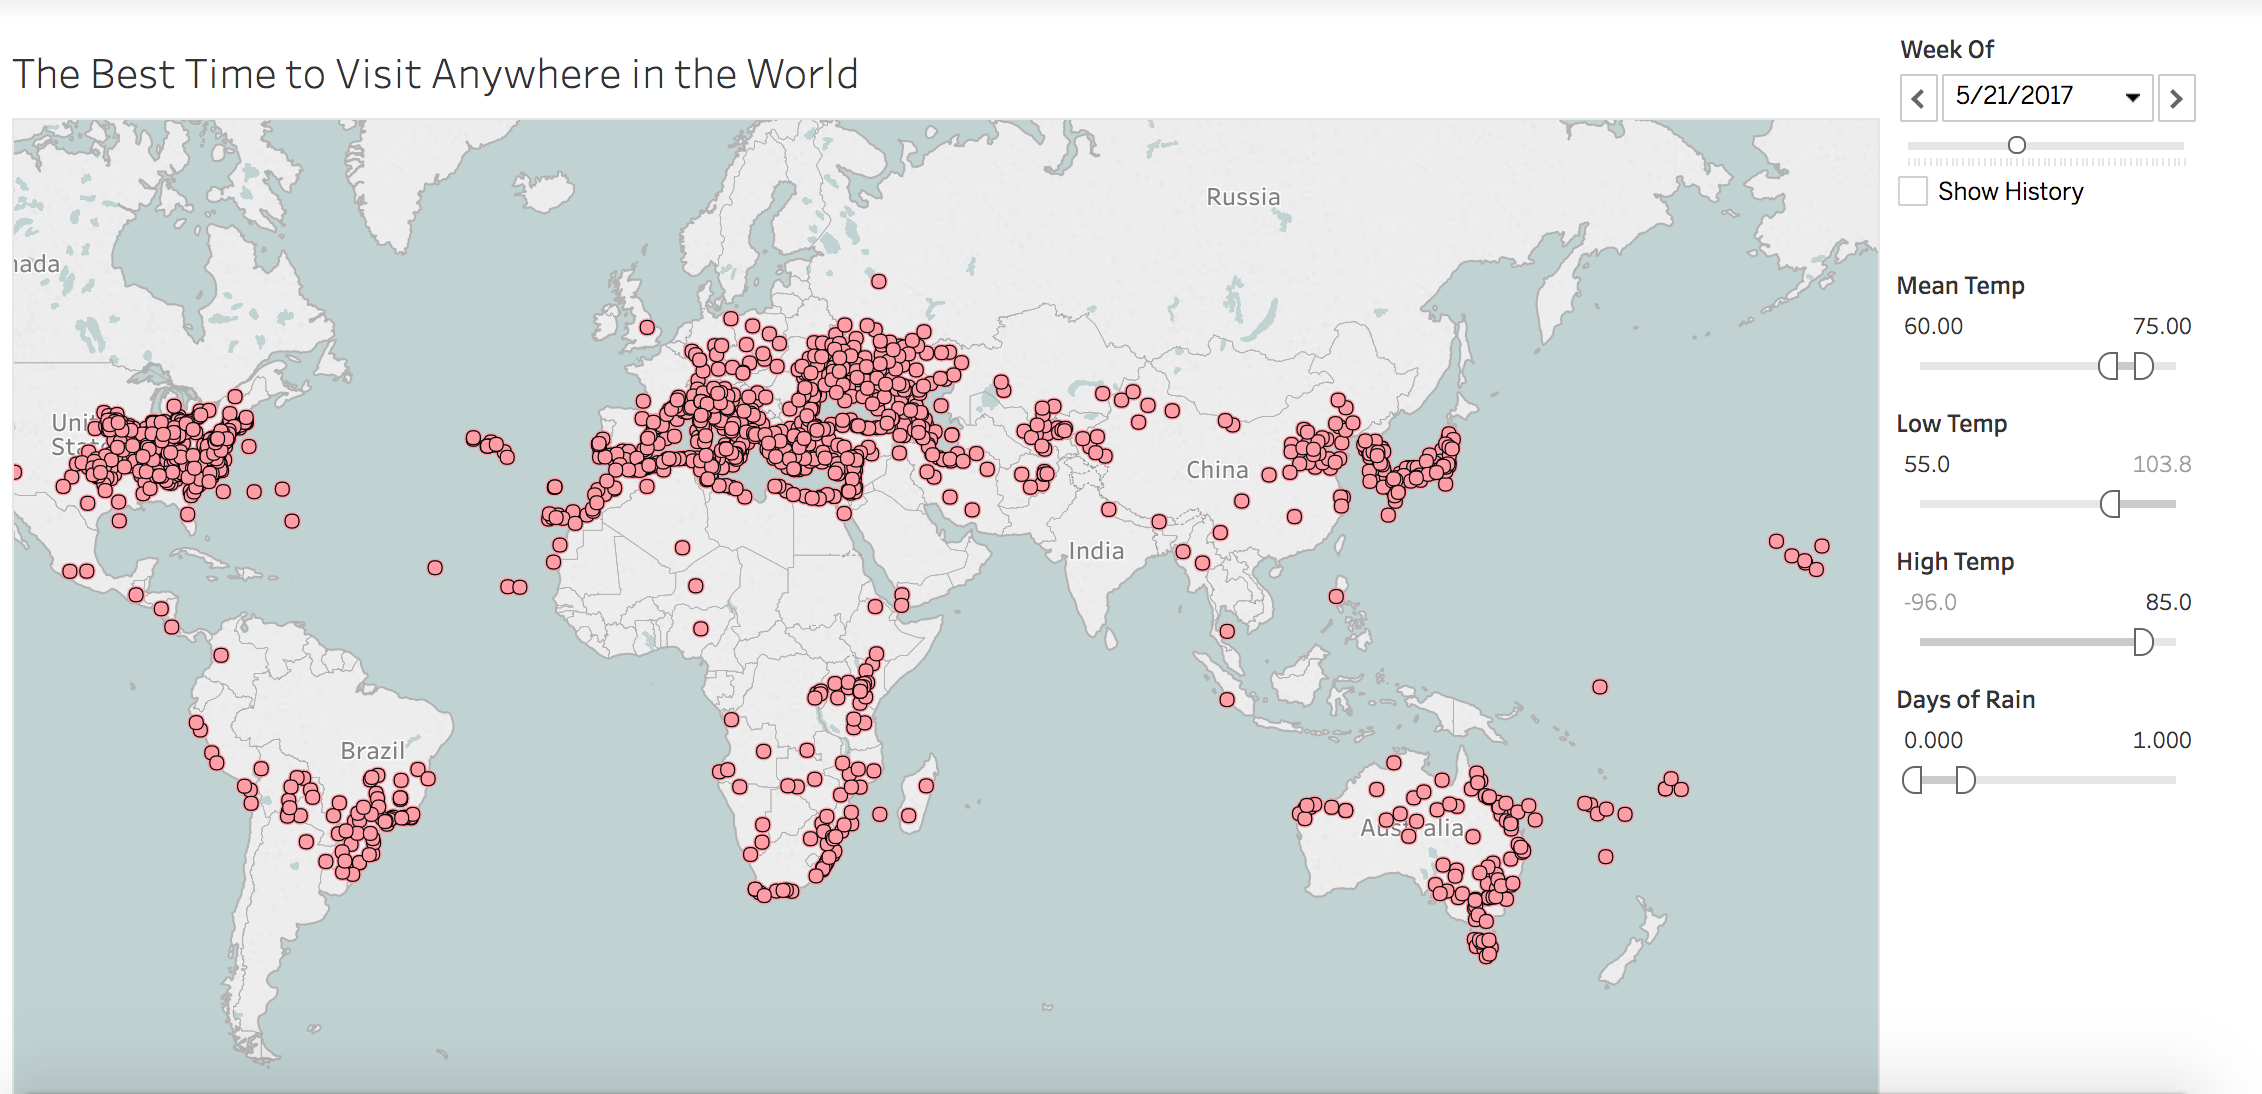Screen dimensions: 2262x1094
Task: Edit Days of Rain 1.000 value
Action: (2161, 740)
